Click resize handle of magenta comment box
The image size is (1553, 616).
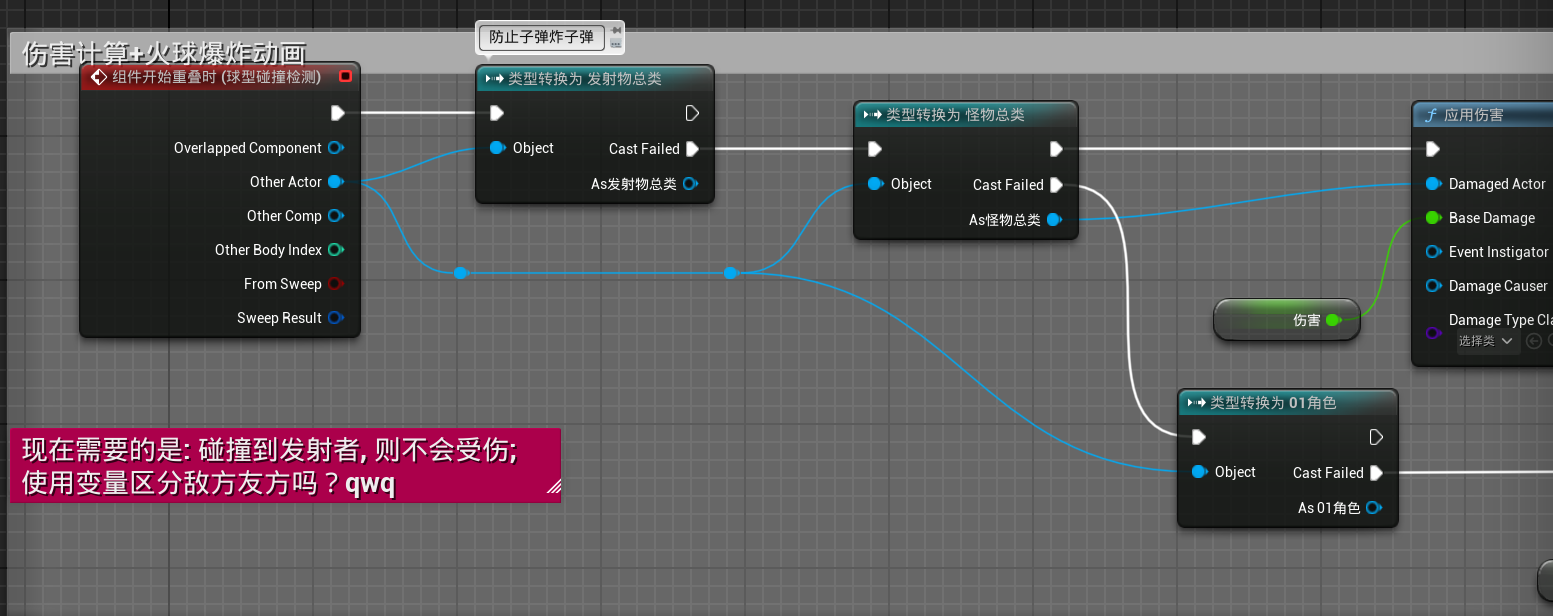click(x=553, y=488)
